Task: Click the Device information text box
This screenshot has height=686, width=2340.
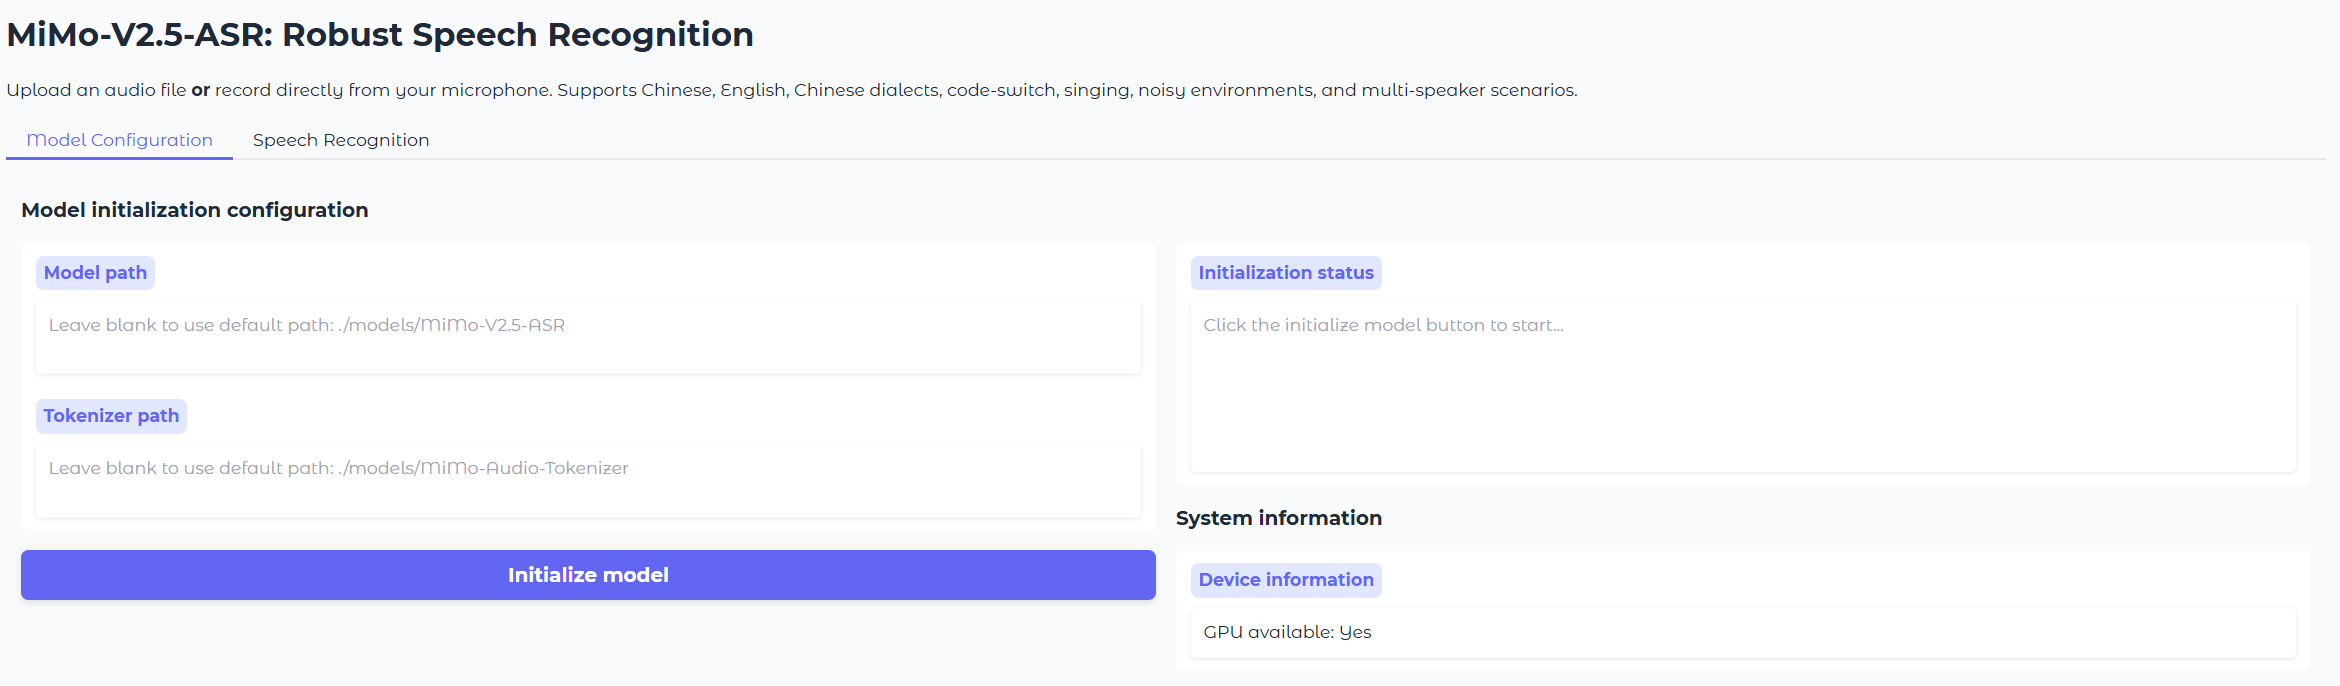Action: click(x=1743, y=632)
